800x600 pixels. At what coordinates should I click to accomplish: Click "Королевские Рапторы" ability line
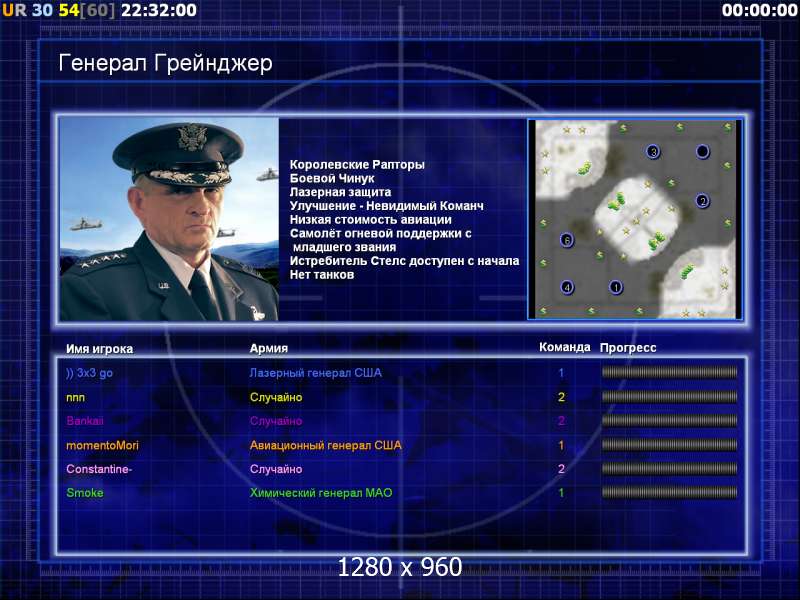coord(357,165)
